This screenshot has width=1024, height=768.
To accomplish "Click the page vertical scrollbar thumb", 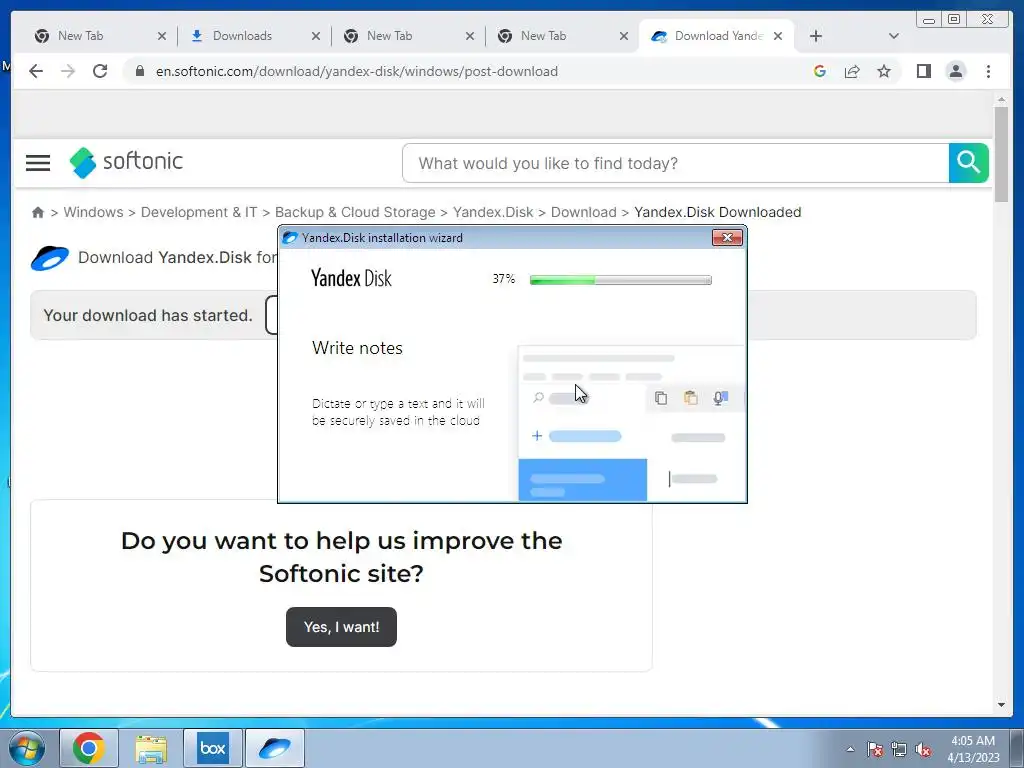I will coord(1001,154).
